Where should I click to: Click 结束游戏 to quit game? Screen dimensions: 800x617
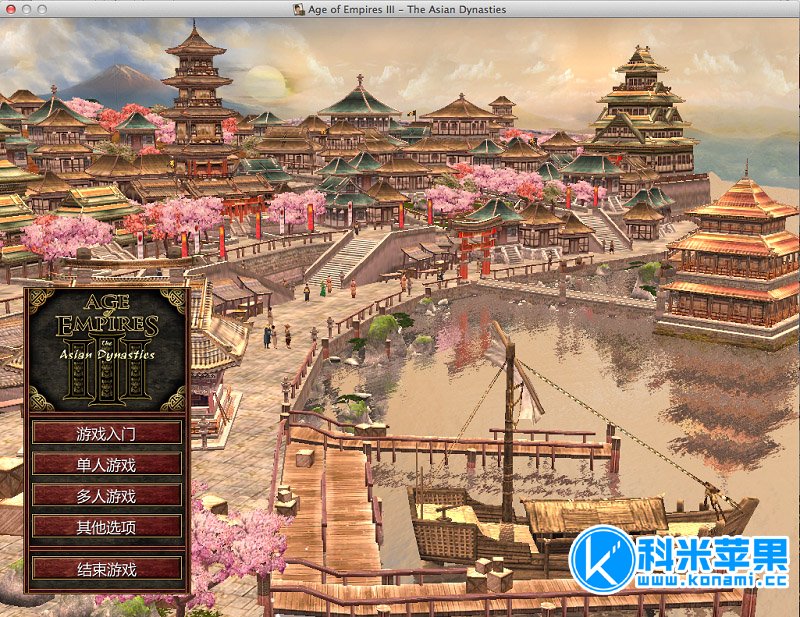tap(107, 569)
